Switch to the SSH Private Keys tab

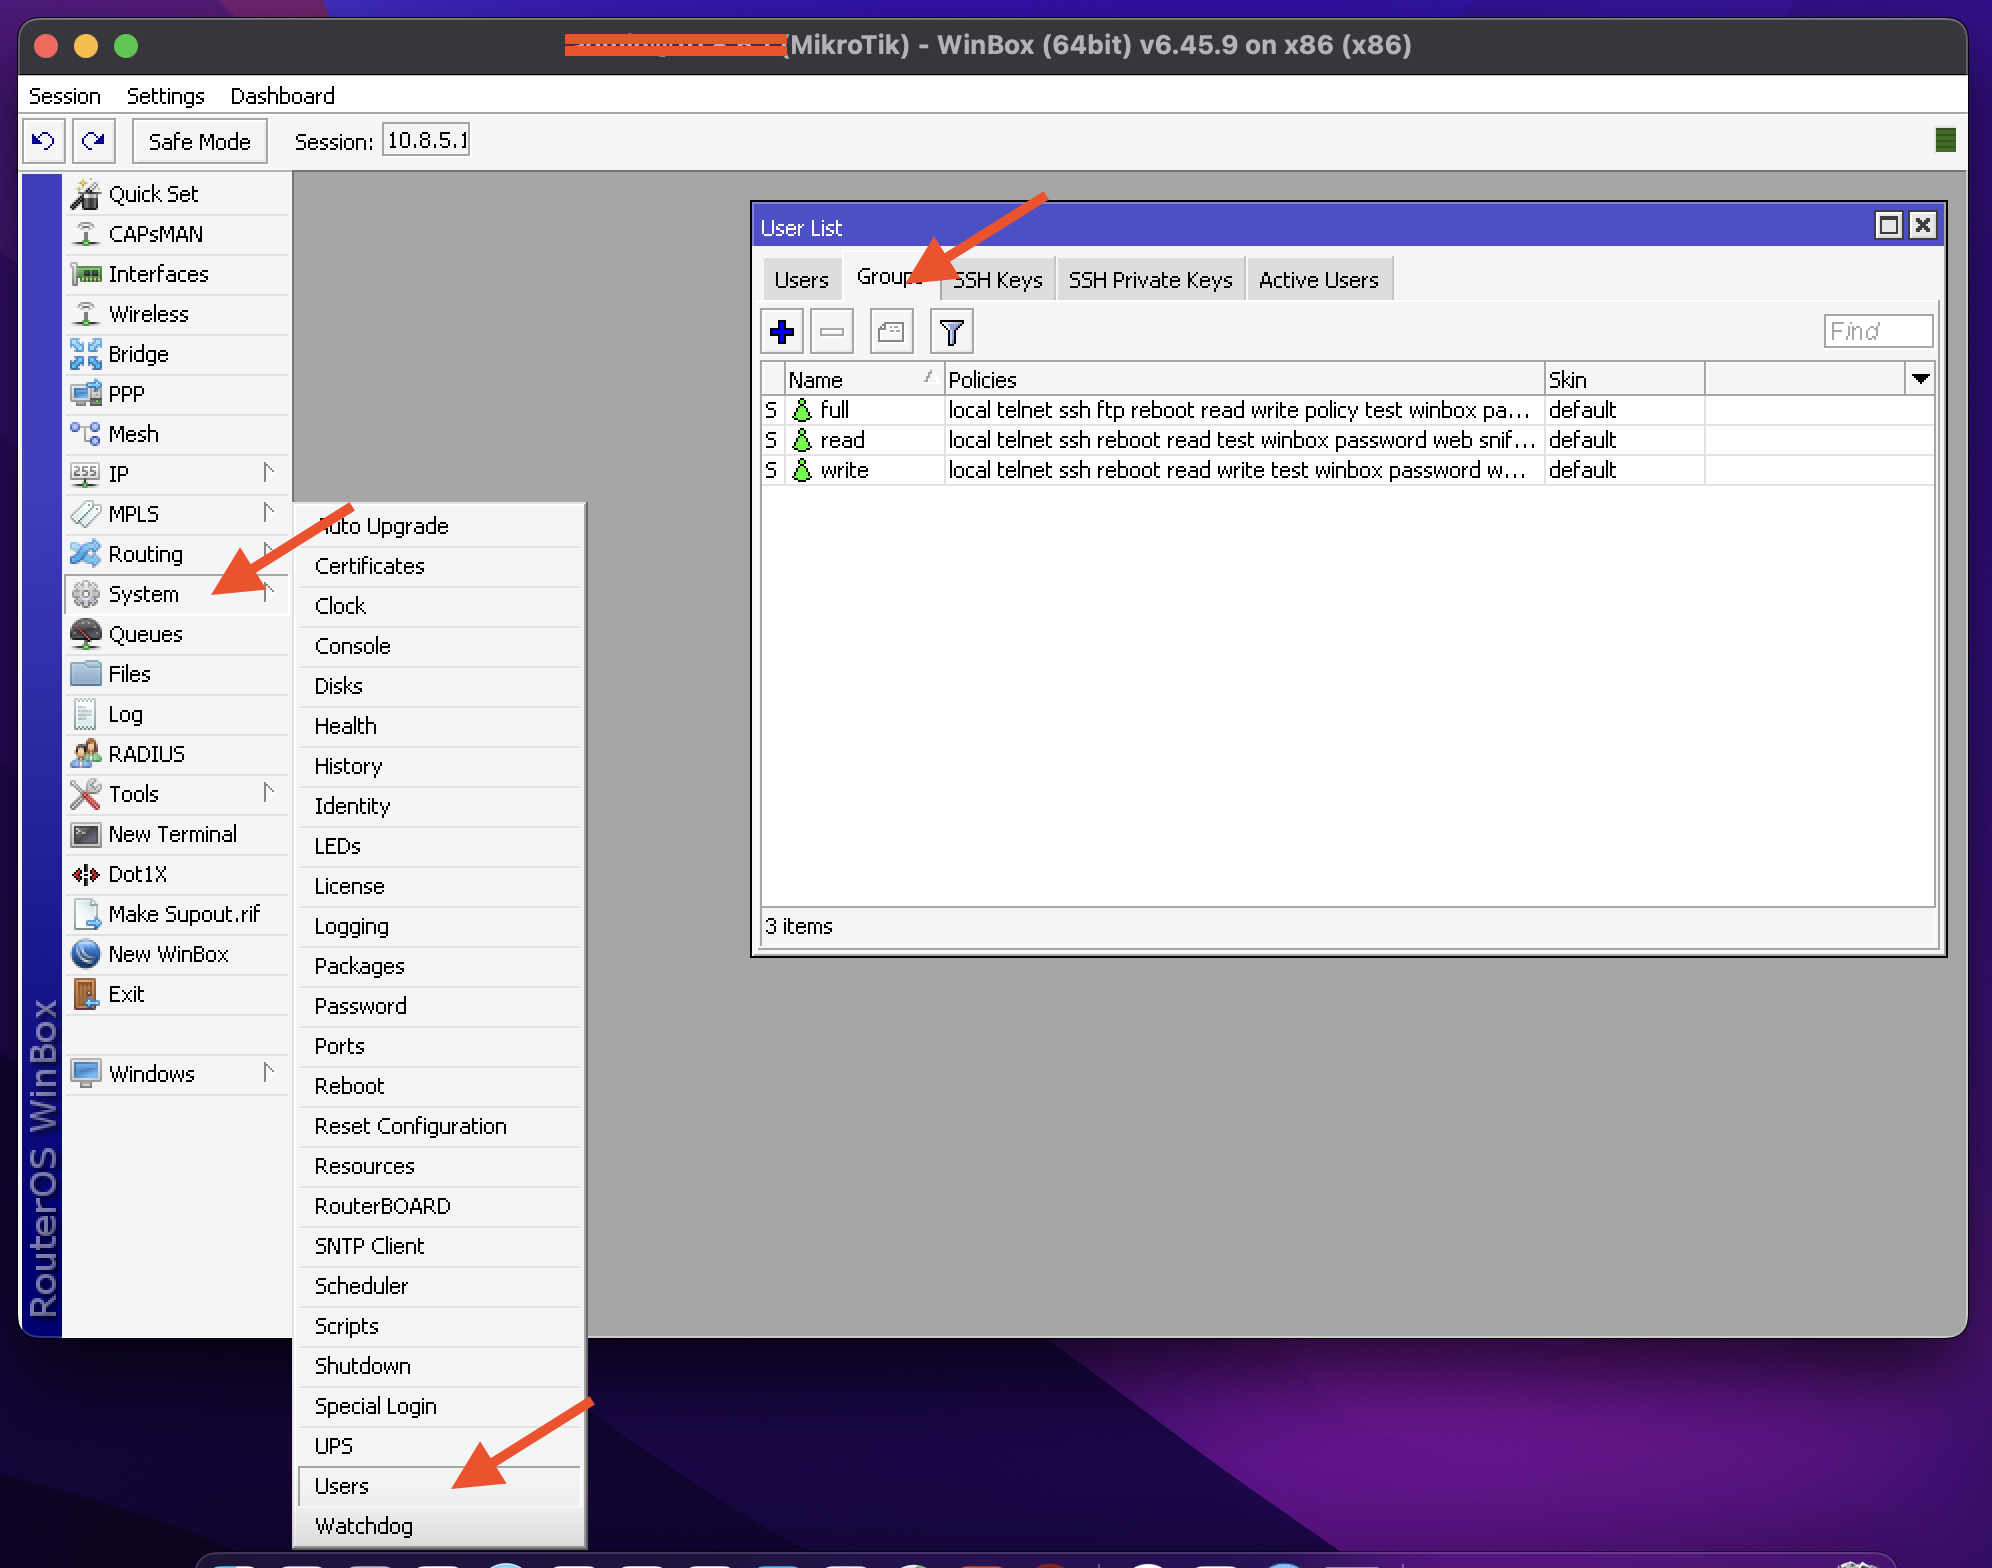pyautogui.click(x=1150, y=280)
